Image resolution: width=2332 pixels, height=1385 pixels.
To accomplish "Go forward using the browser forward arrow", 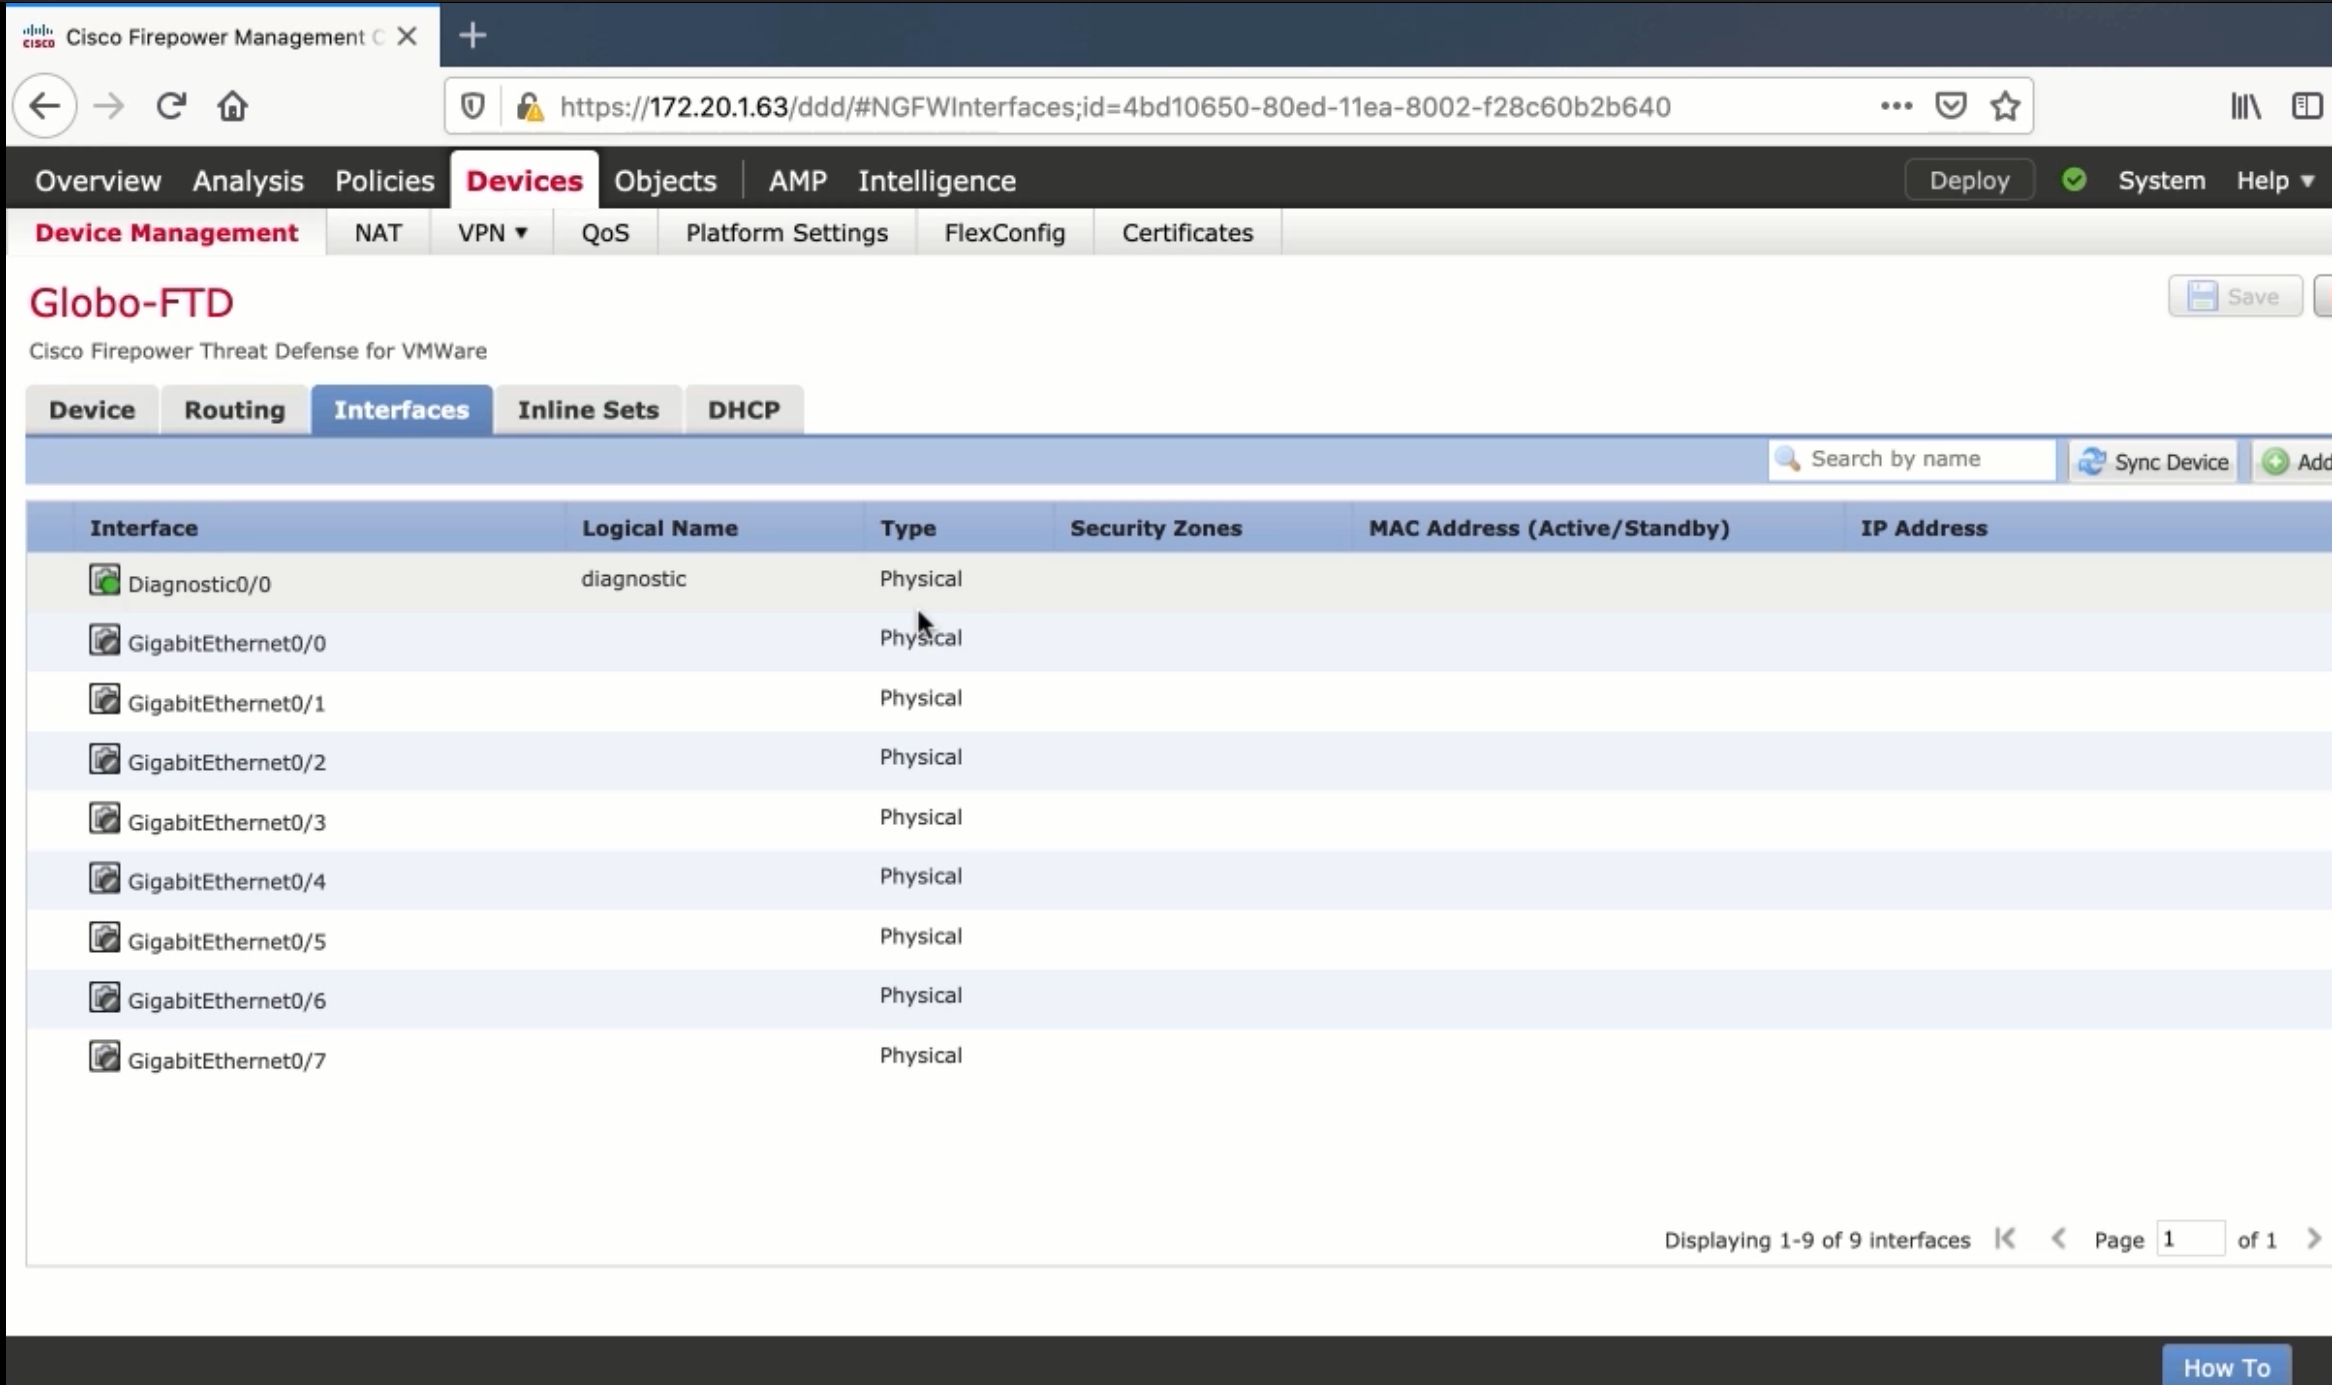I will point(108,106).
